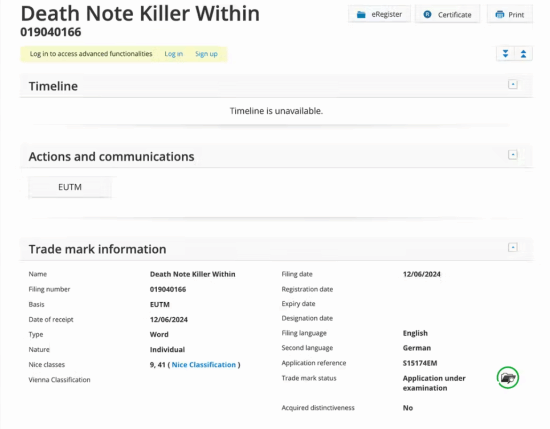550x429 pixels.
Task: Print the trade mark page
Action: (x=510, y=14)
